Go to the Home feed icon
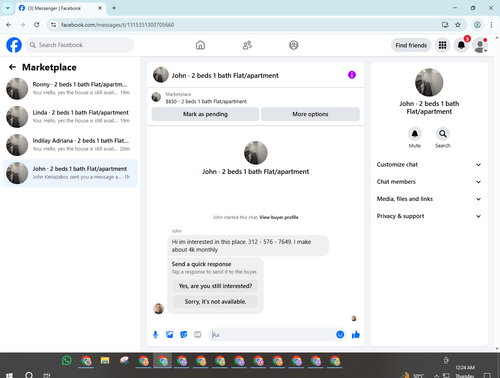This screenshot has width=500, height=378. coord(200,45)
